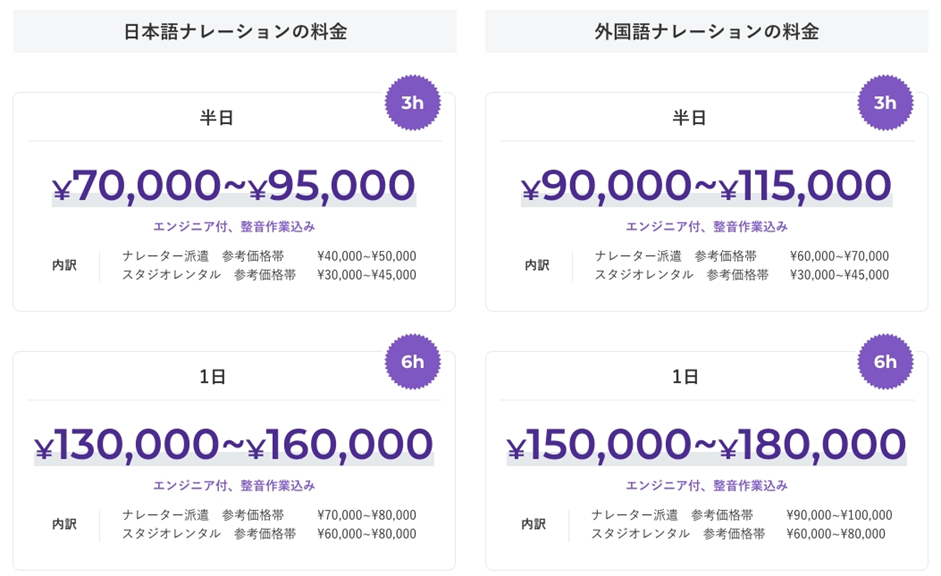Viewport: 941px width, 576px height.
Task: Click the ¥130,000~¥160,000 price
Action: [234, 445]
